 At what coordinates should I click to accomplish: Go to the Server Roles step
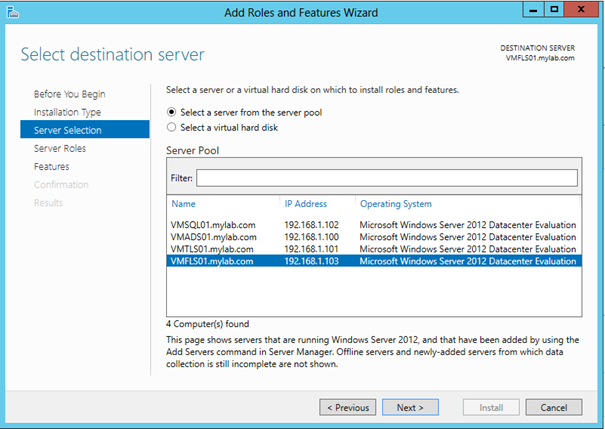click(x=60, y=149)
